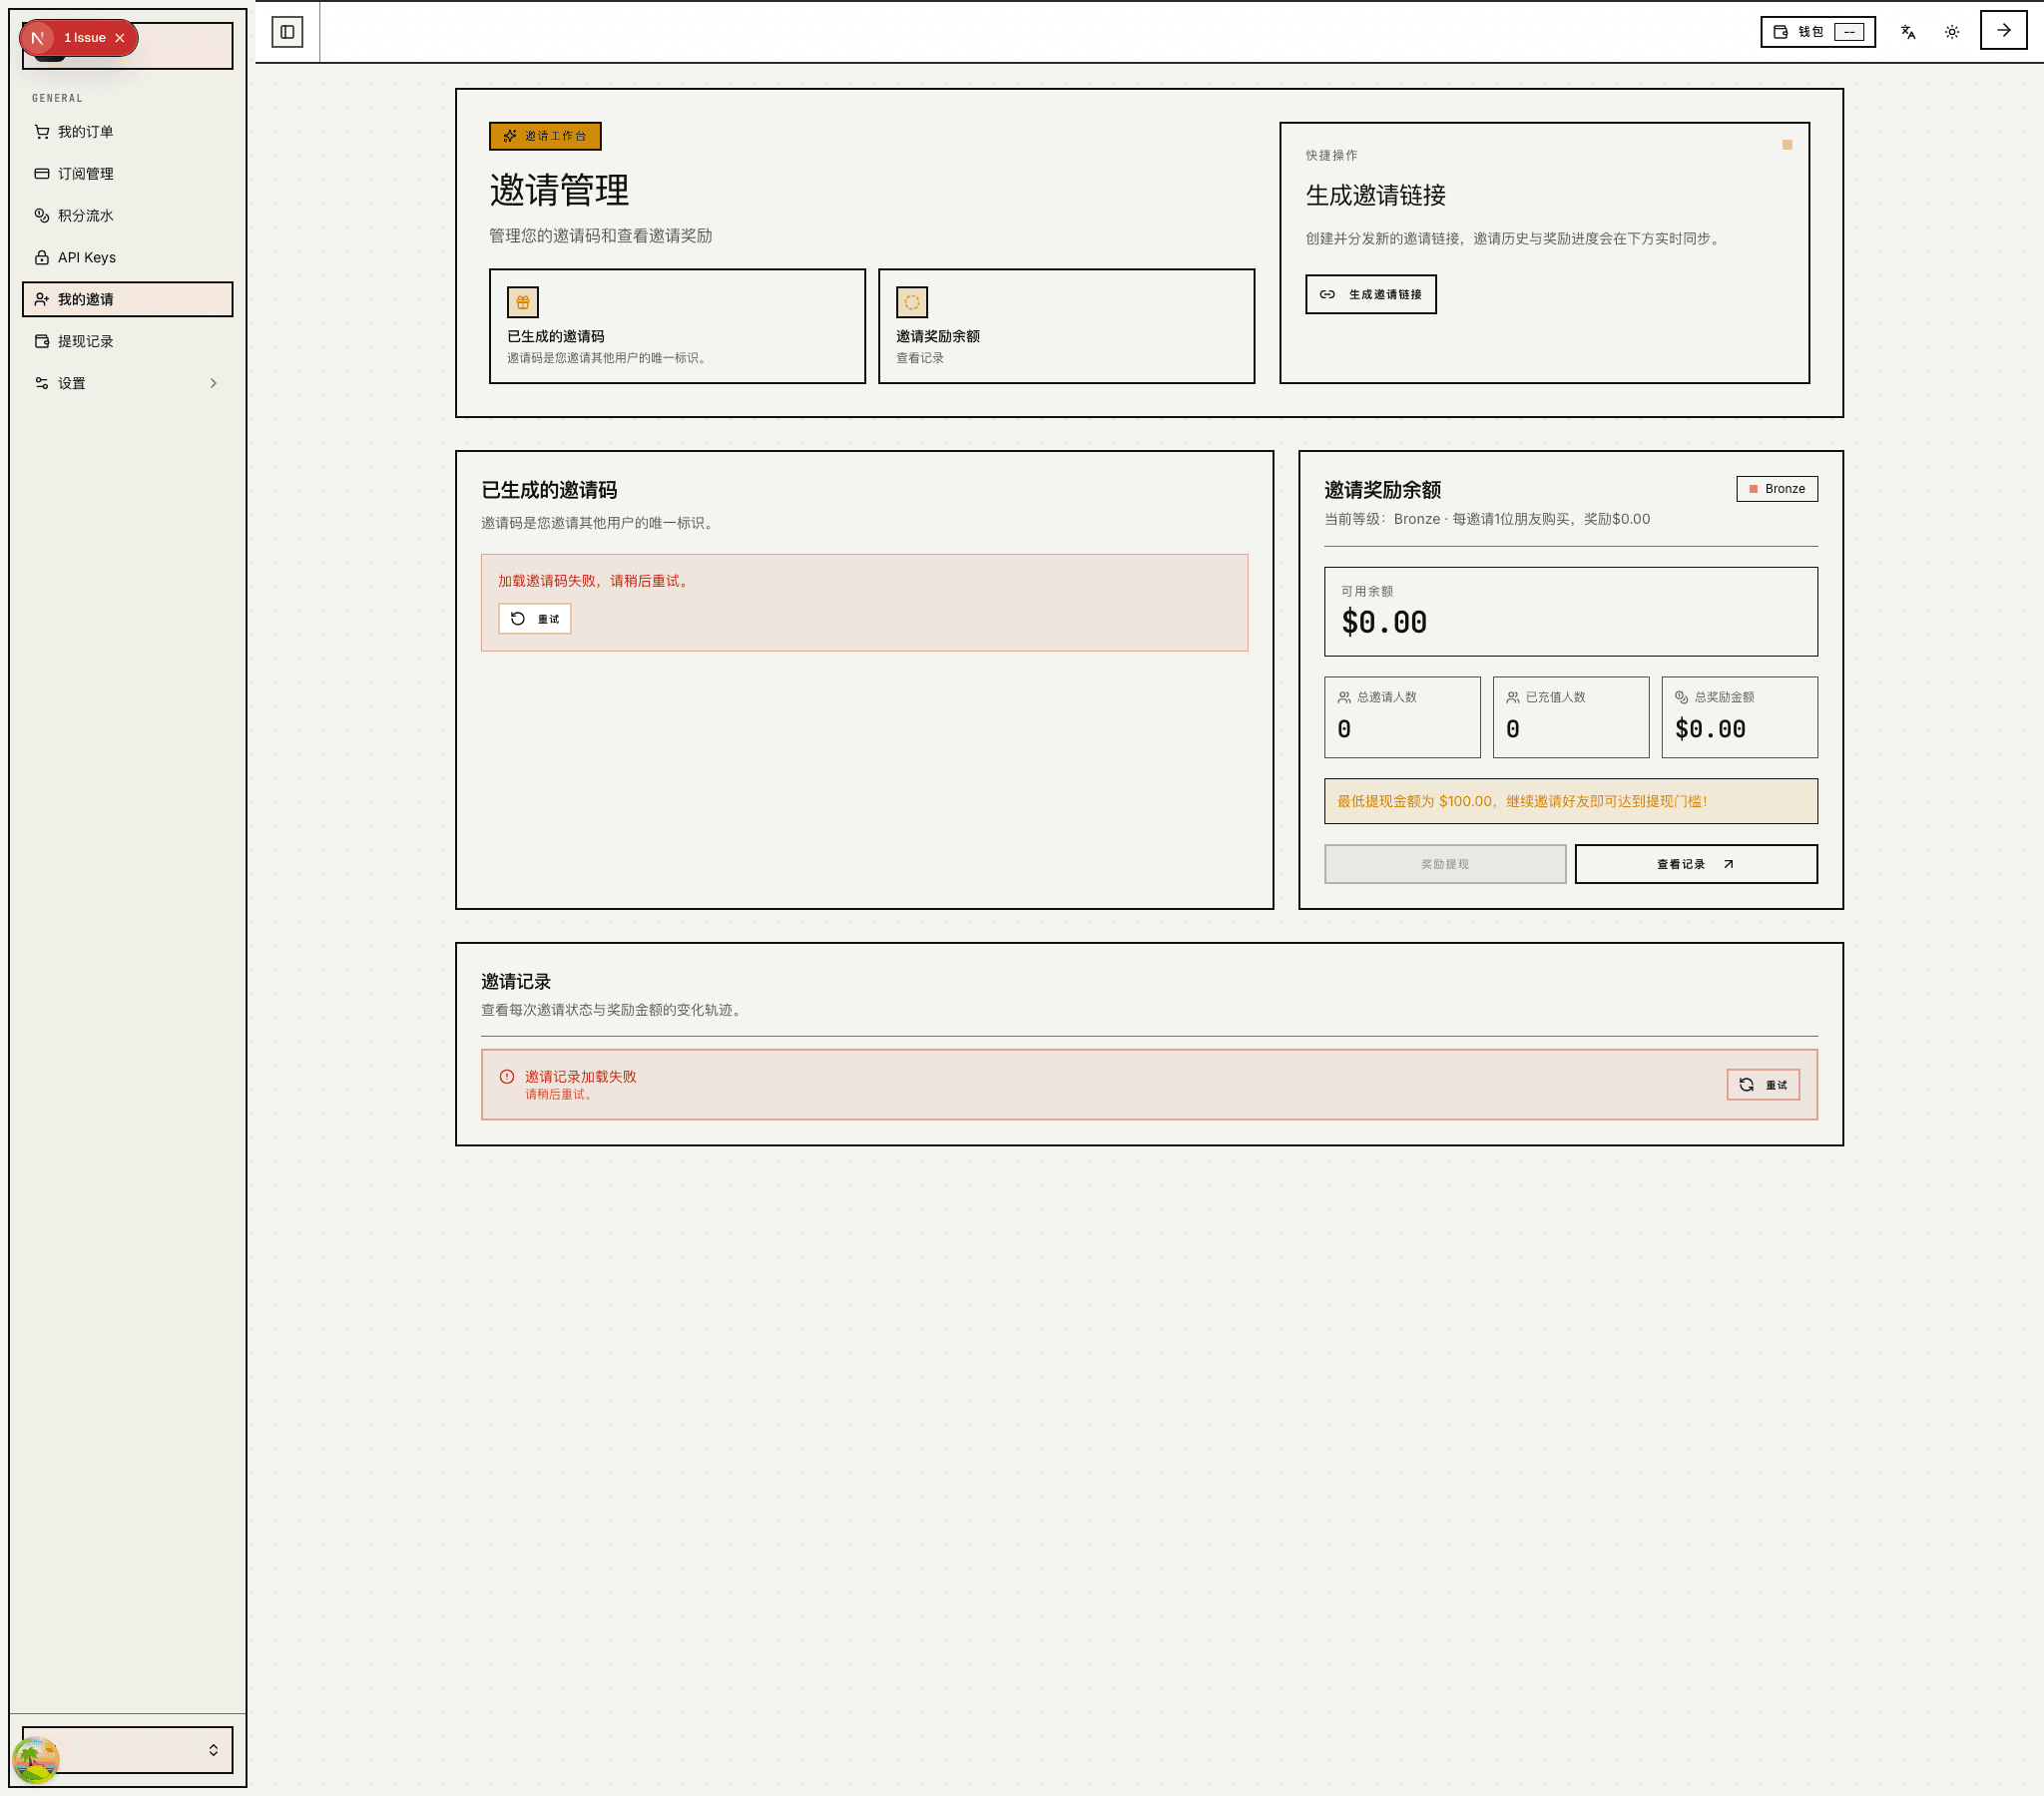Click the Bronze level badge
Screen dimensions: 2044x1796
(x=1776, y=489)
